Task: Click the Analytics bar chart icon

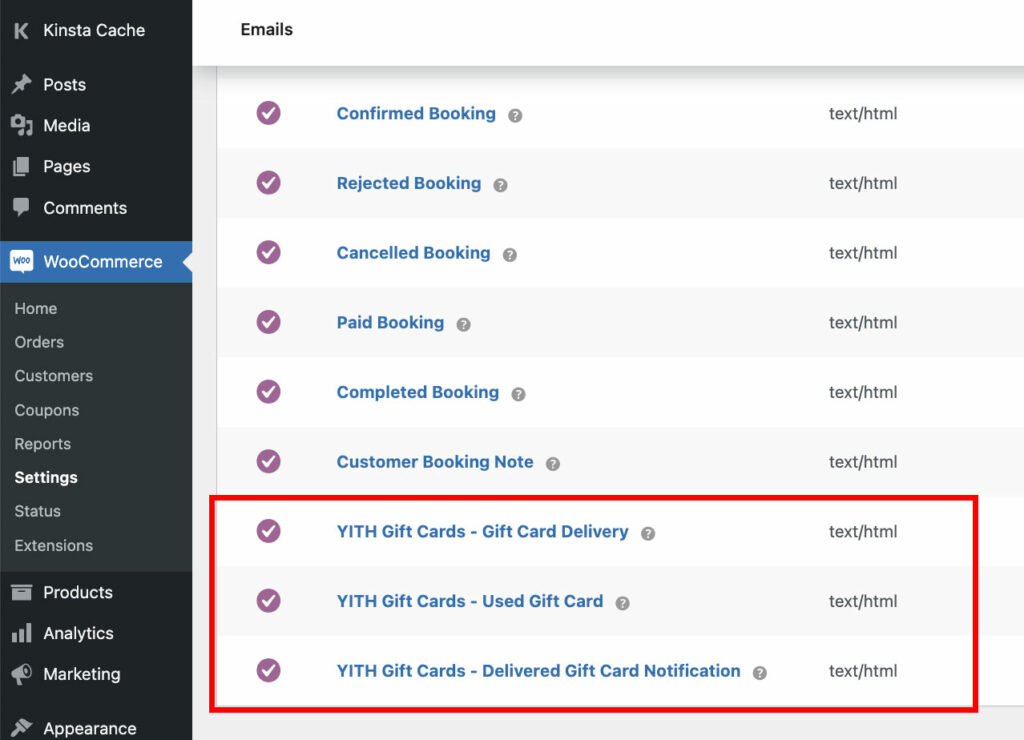Action: 21,633
